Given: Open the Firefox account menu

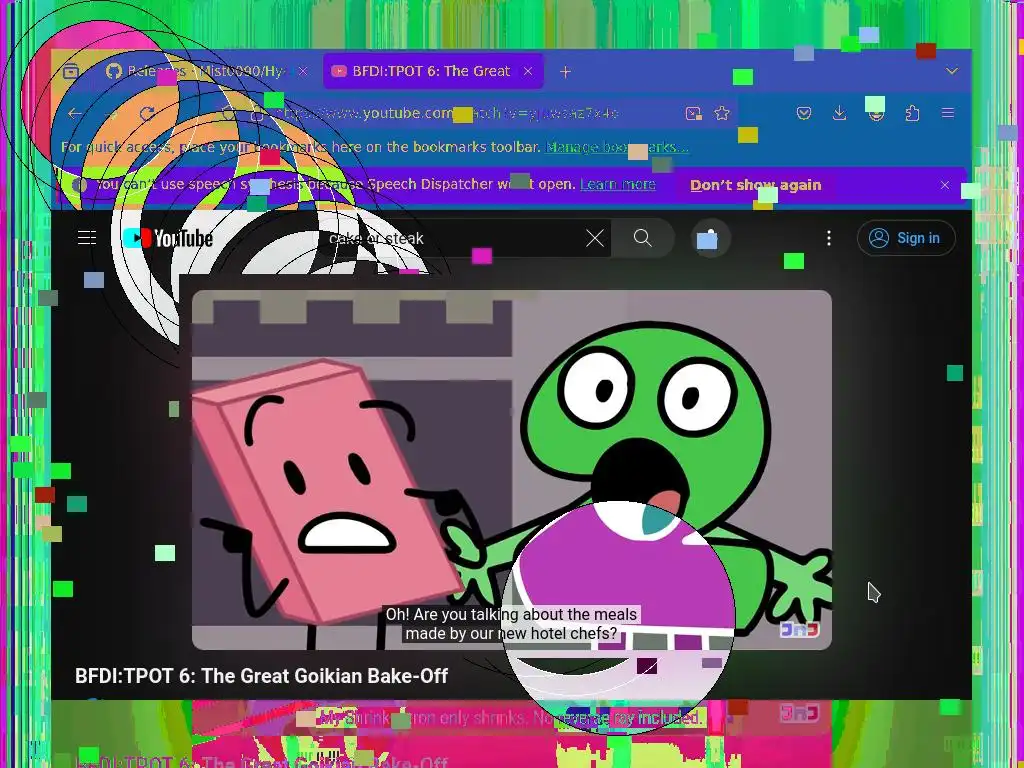Looking at the screenshot, I should tap(876, 114).
